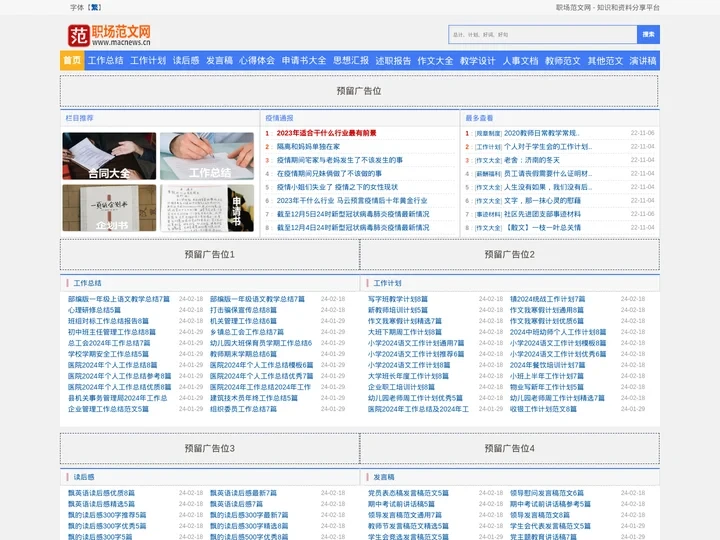
Task: Open the 工作总结 section heading
Action: point(87,283)
